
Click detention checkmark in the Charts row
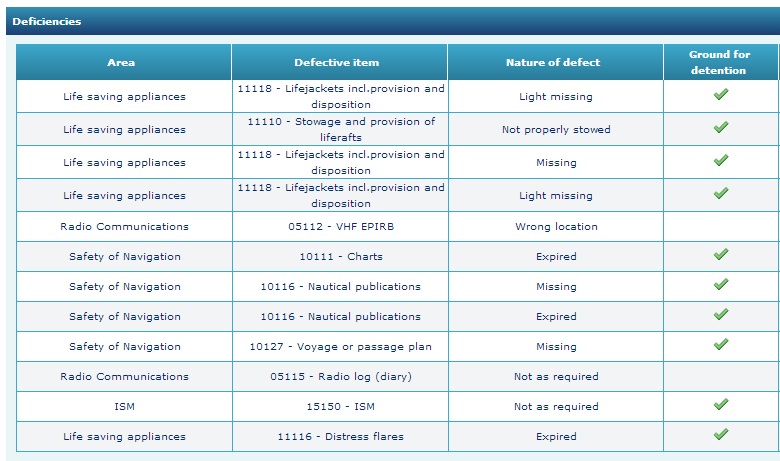(x=720, y=255)
